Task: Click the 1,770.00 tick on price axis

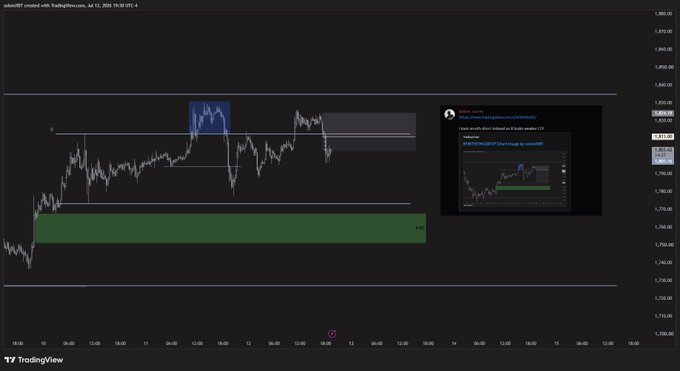Action: coord(664,209)
